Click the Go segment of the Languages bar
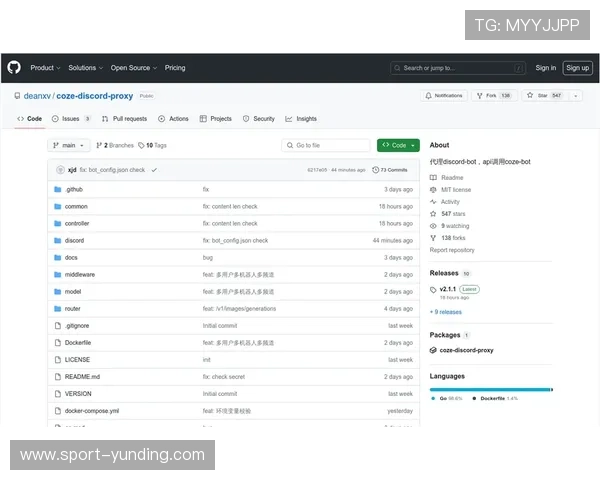600x480 pixels. pos(488,389)
